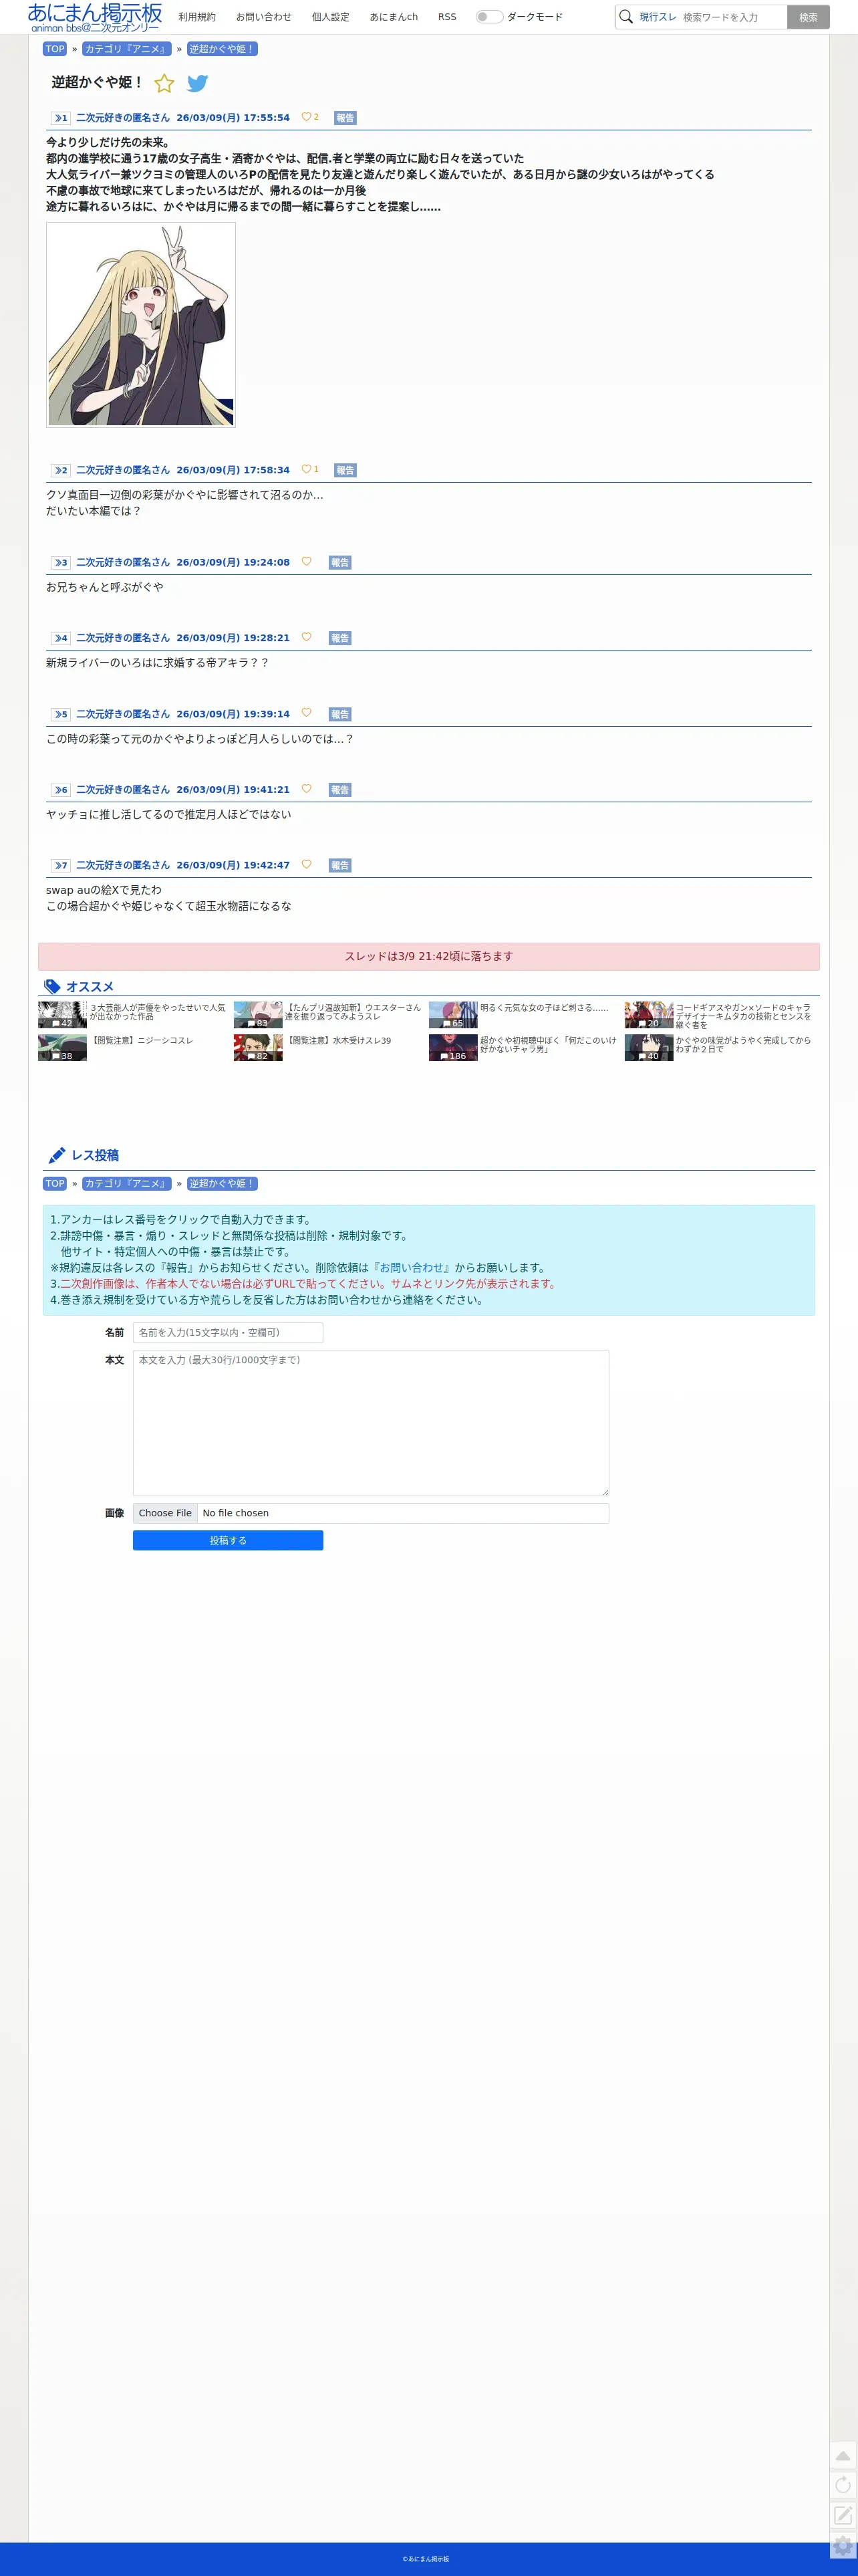Screen dimensions: 858x2576
Task: Report post 1 with 報告 button
Action: [345, 118]
